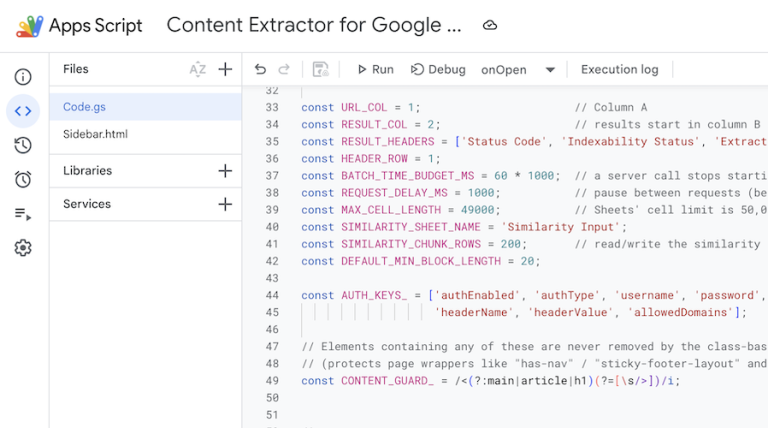The width and height of the screenshot is (768, 428).
Task: Click the RESULT_HEADERS constant name
Action: click(x=387, y=142)
